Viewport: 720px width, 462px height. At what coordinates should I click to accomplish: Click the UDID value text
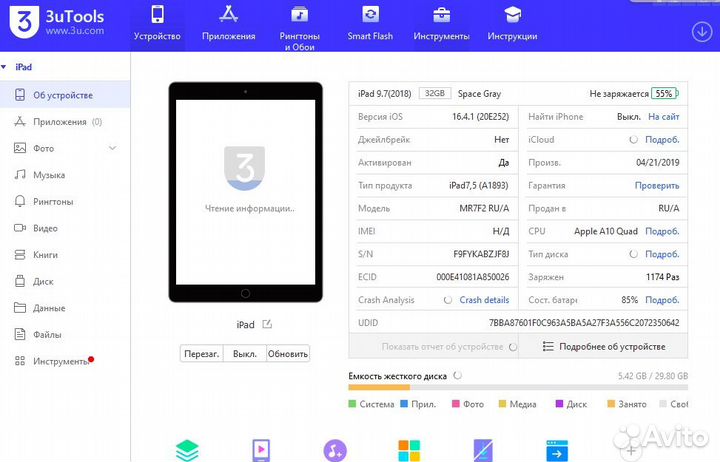pyautogui.click(x=584, y=323)
